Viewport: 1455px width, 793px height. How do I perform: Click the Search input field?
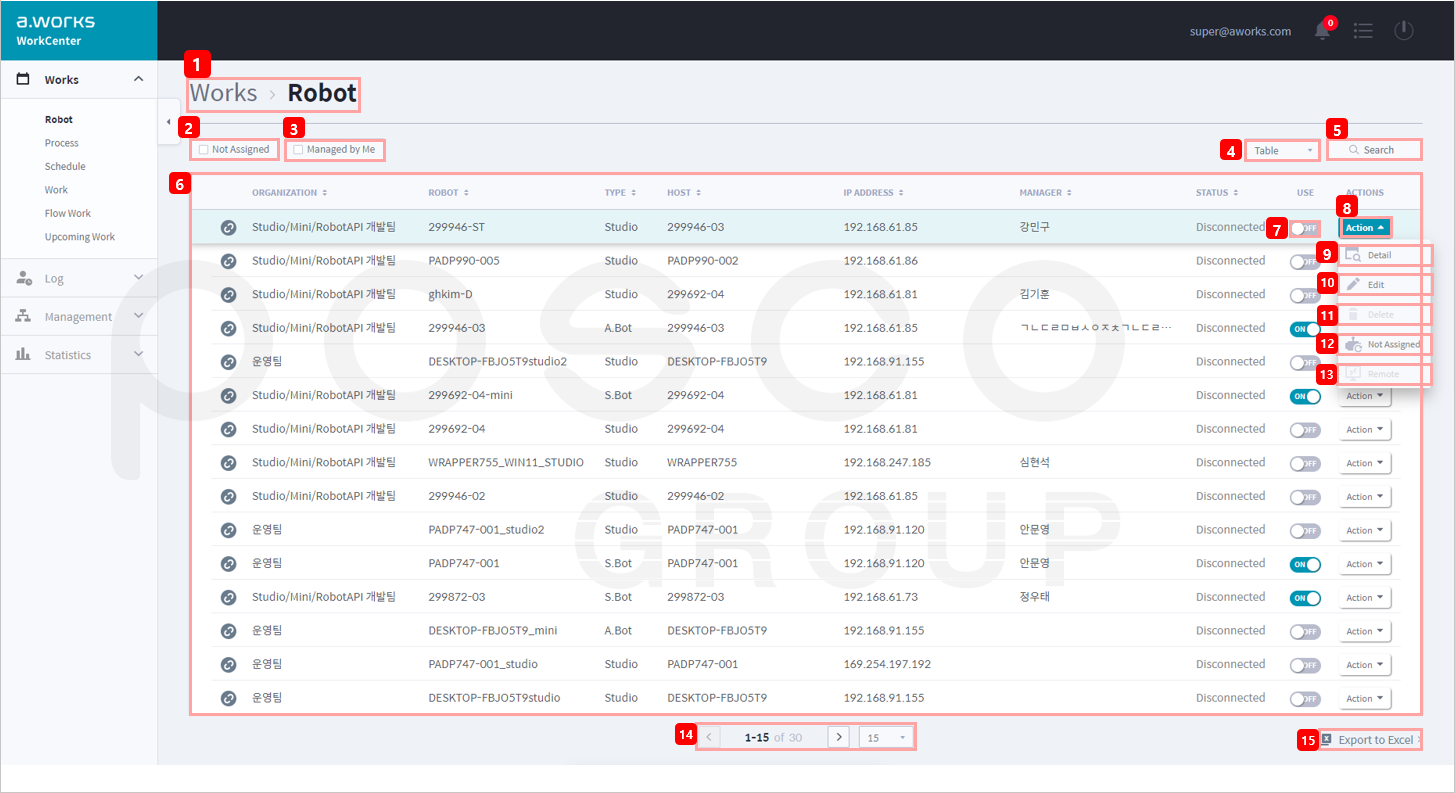pos(1375,150)
